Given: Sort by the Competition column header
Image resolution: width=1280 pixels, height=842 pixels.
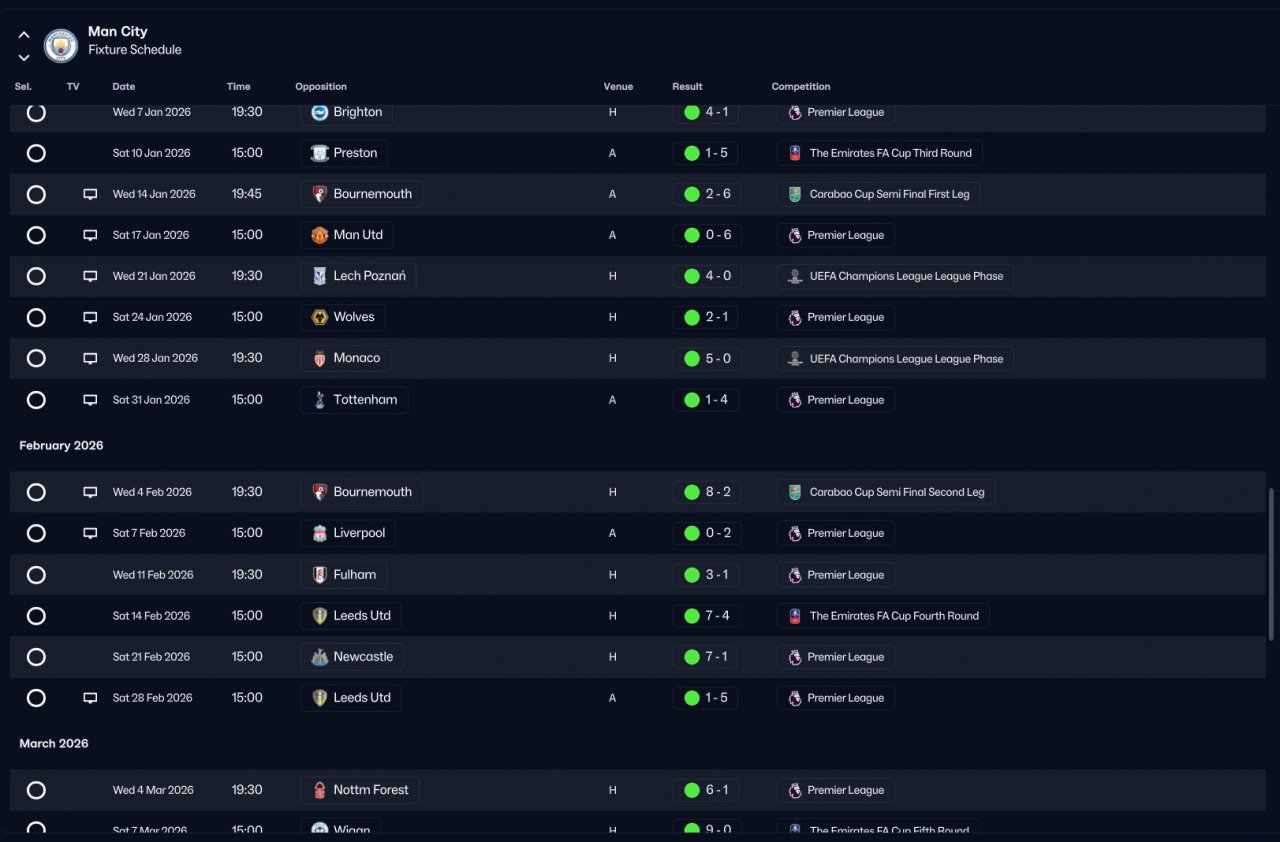Looking at the screenshot, I should tap(801, 87).
